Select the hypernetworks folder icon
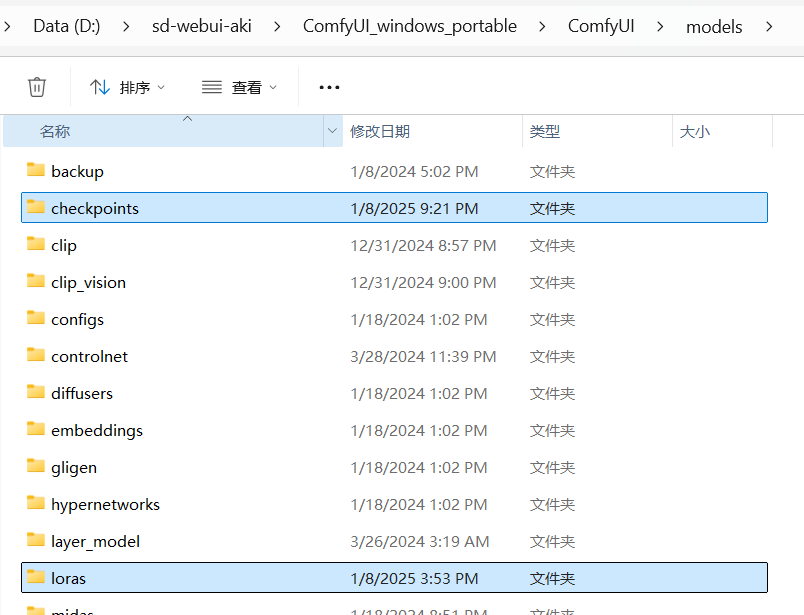The image size is (804, 615). (x=36, y=503)
